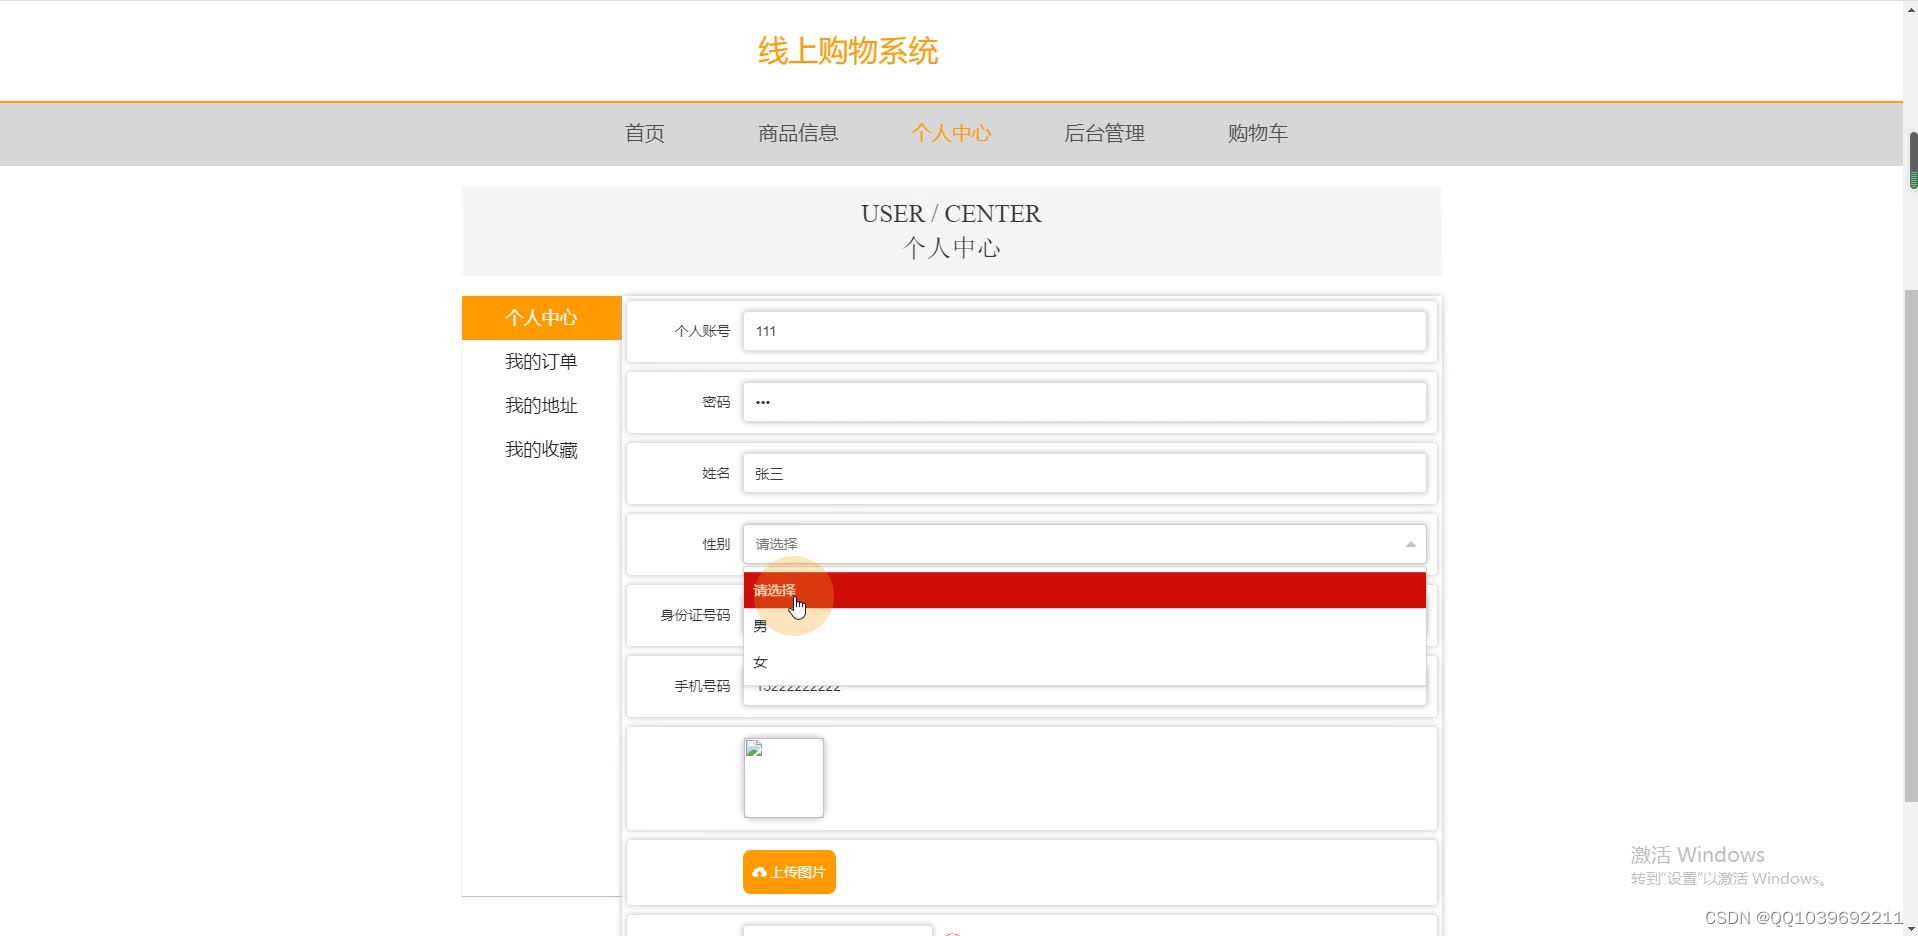1918x936 pixels.
Task: Click the 上传图片 upload button
Action: pyautogui.click(x=789, y=872)
